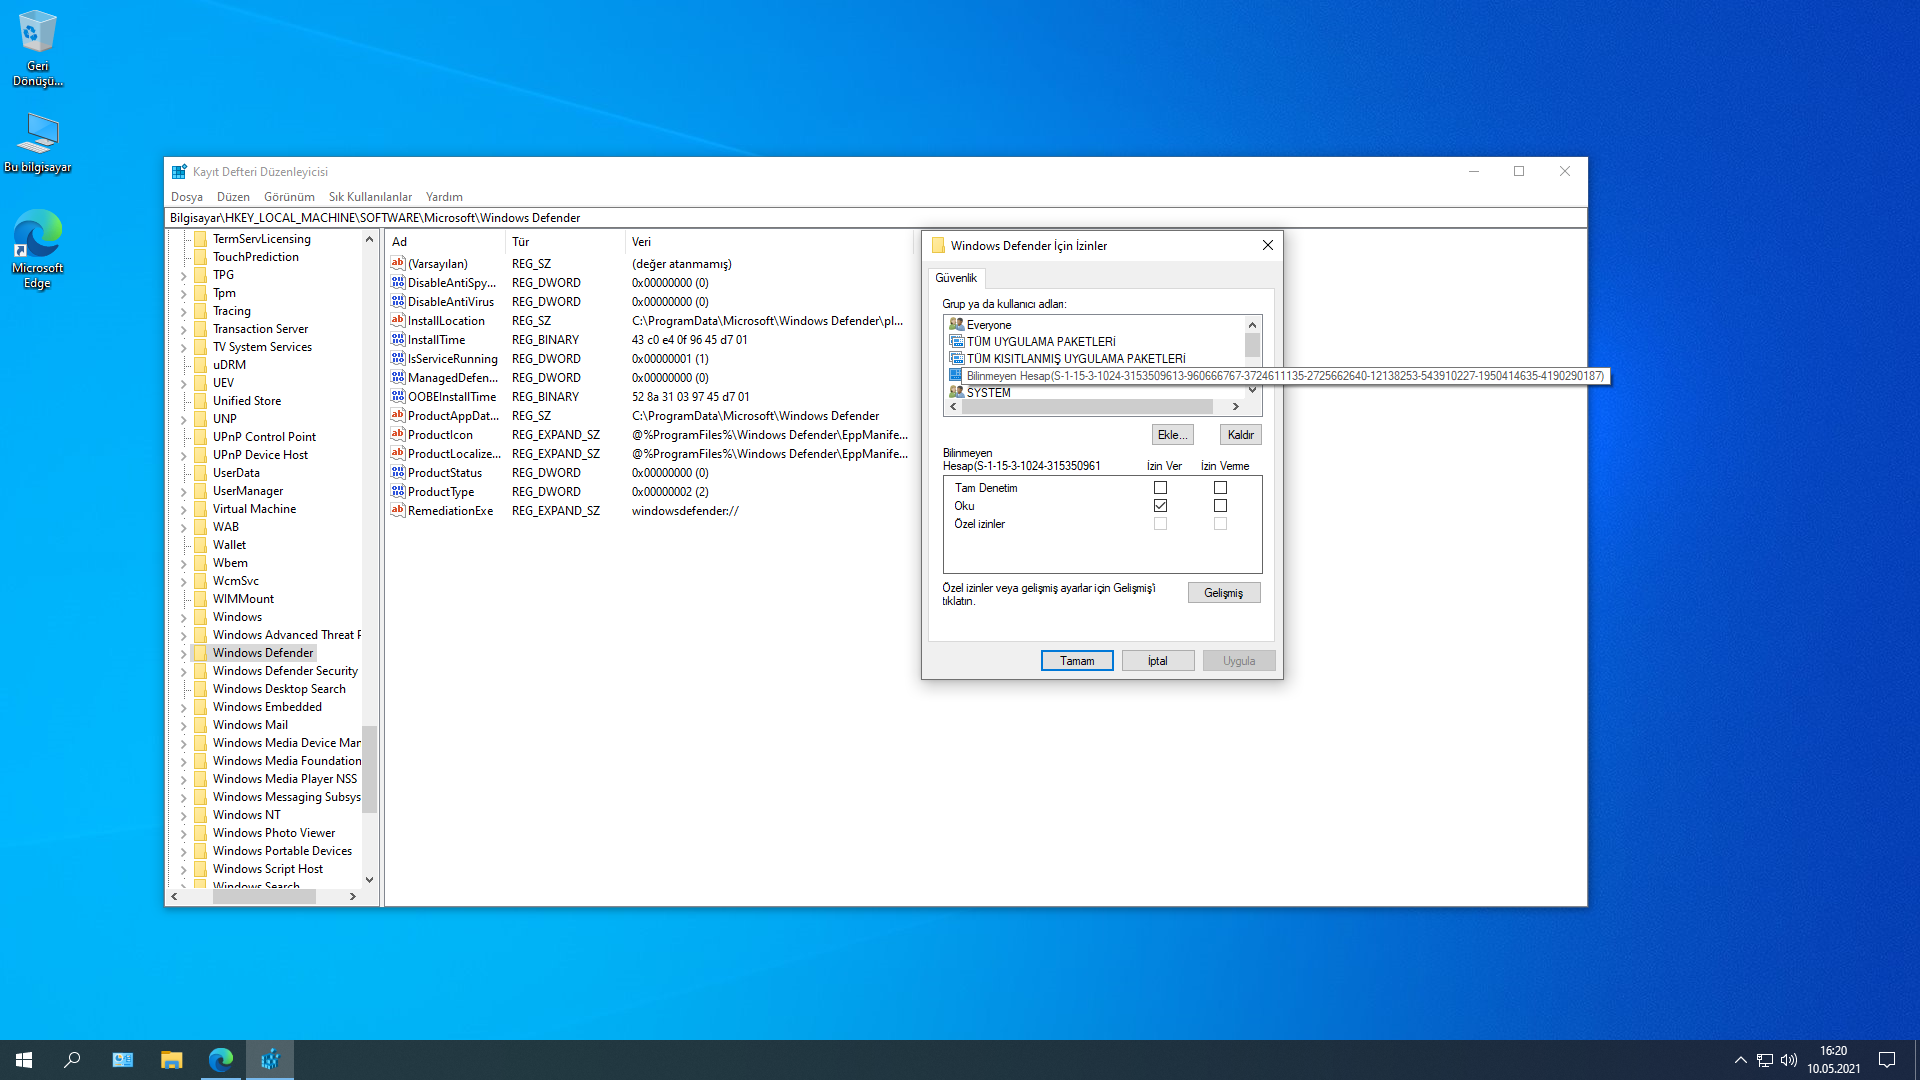
Task: Click the Registry Editor taskbar icon
Action: click(x=270, y=1060)
